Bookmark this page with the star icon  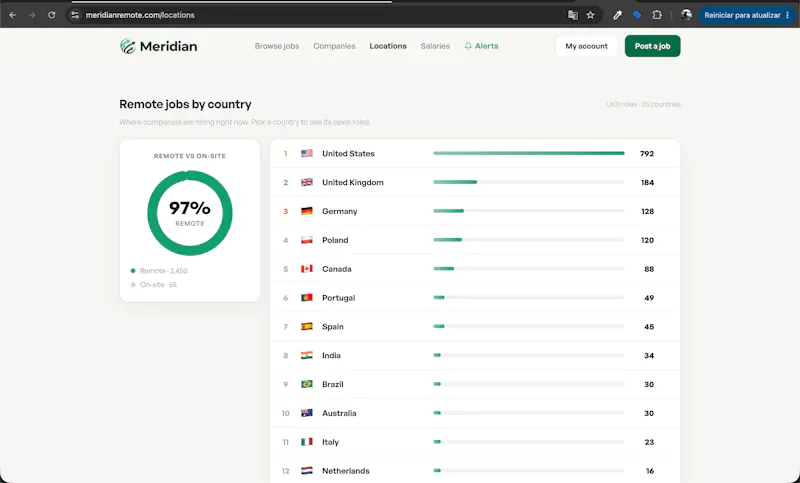[x=590, y=15]
